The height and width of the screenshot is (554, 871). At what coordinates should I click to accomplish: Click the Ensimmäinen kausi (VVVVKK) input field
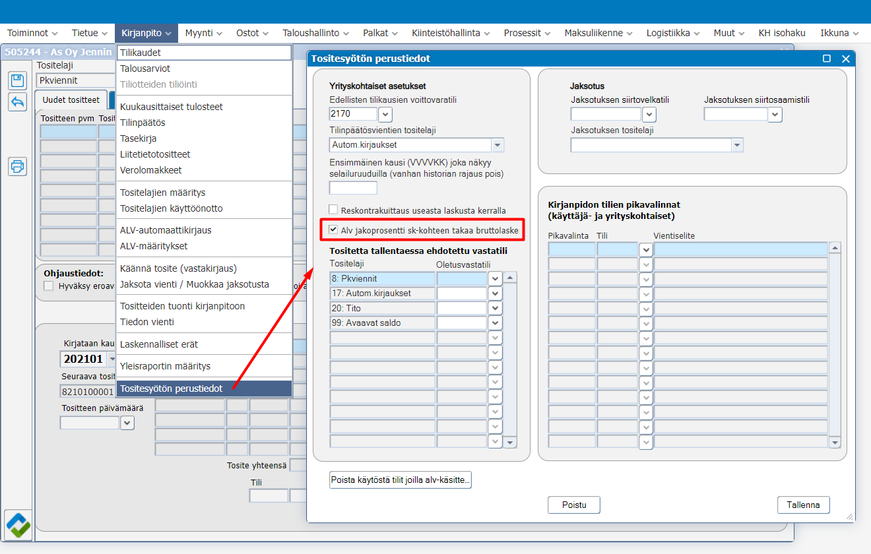pos(353,187)
